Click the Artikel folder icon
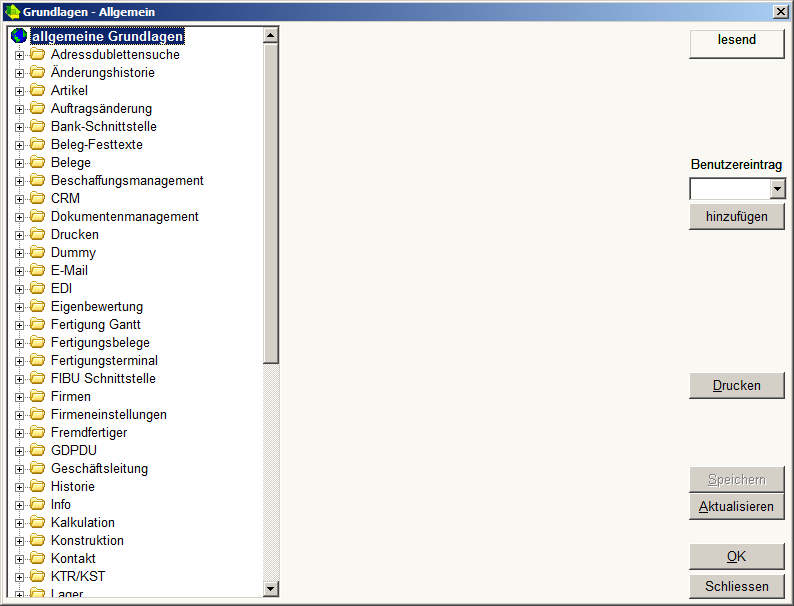This screenshot has height=606, width=794. [37, 90]
